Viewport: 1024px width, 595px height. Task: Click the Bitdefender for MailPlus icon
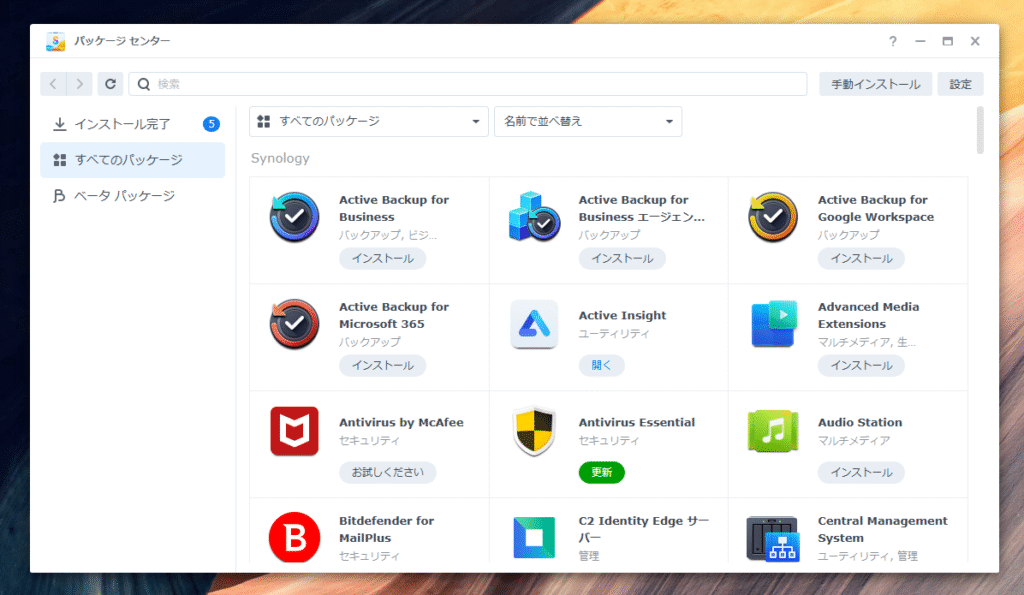[295, 538]
